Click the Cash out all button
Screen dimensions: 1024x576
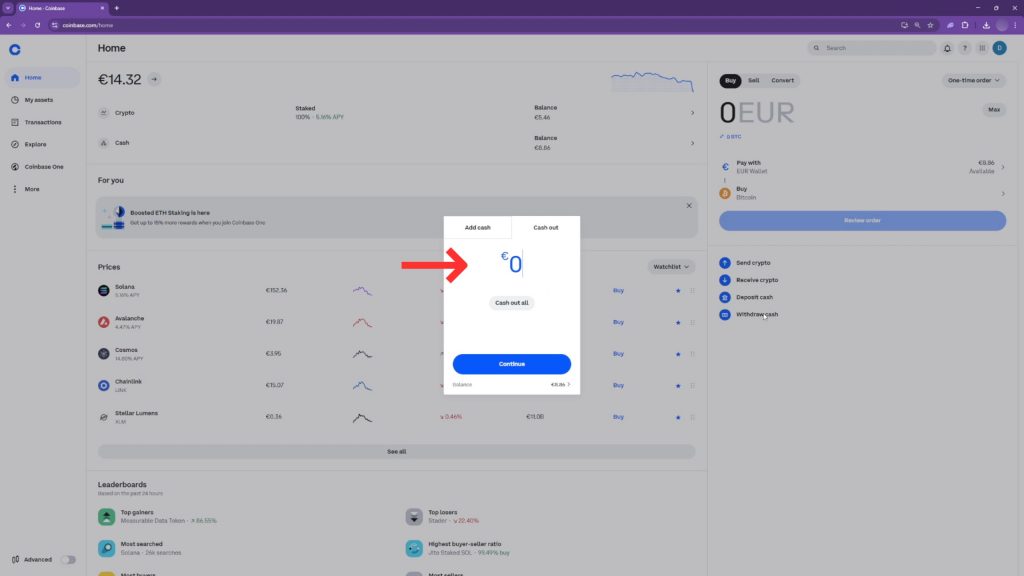click(511, 303)
